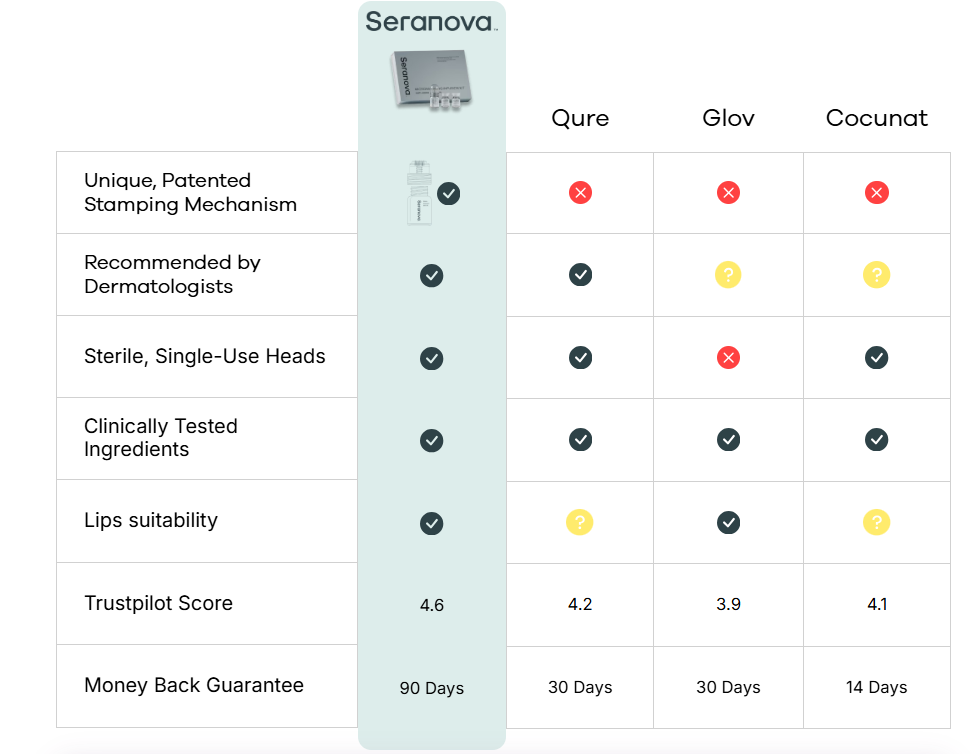This screenshot has width=978, height=754.
Task: Click Seranova's 4.6 Trustpilot score
Action: tap(432, 604)
